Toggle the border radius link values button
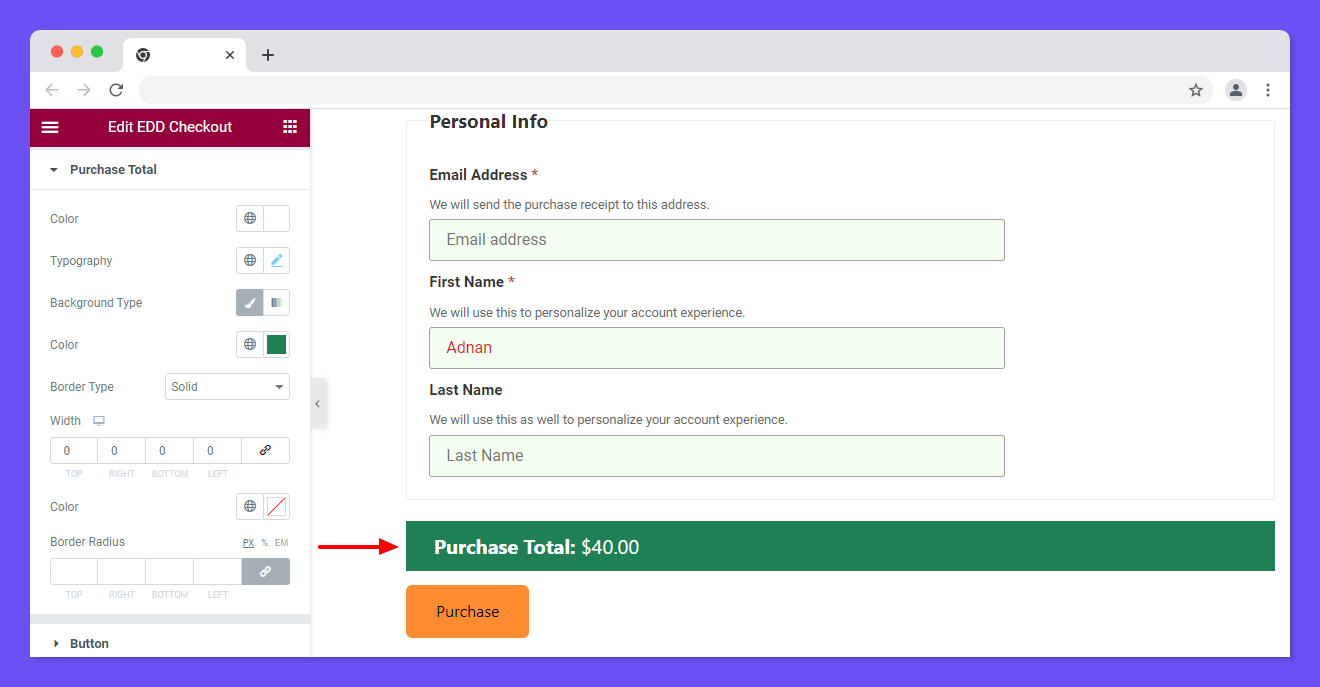The width and height of the screenshot is (1320, 687). (265, 572)
